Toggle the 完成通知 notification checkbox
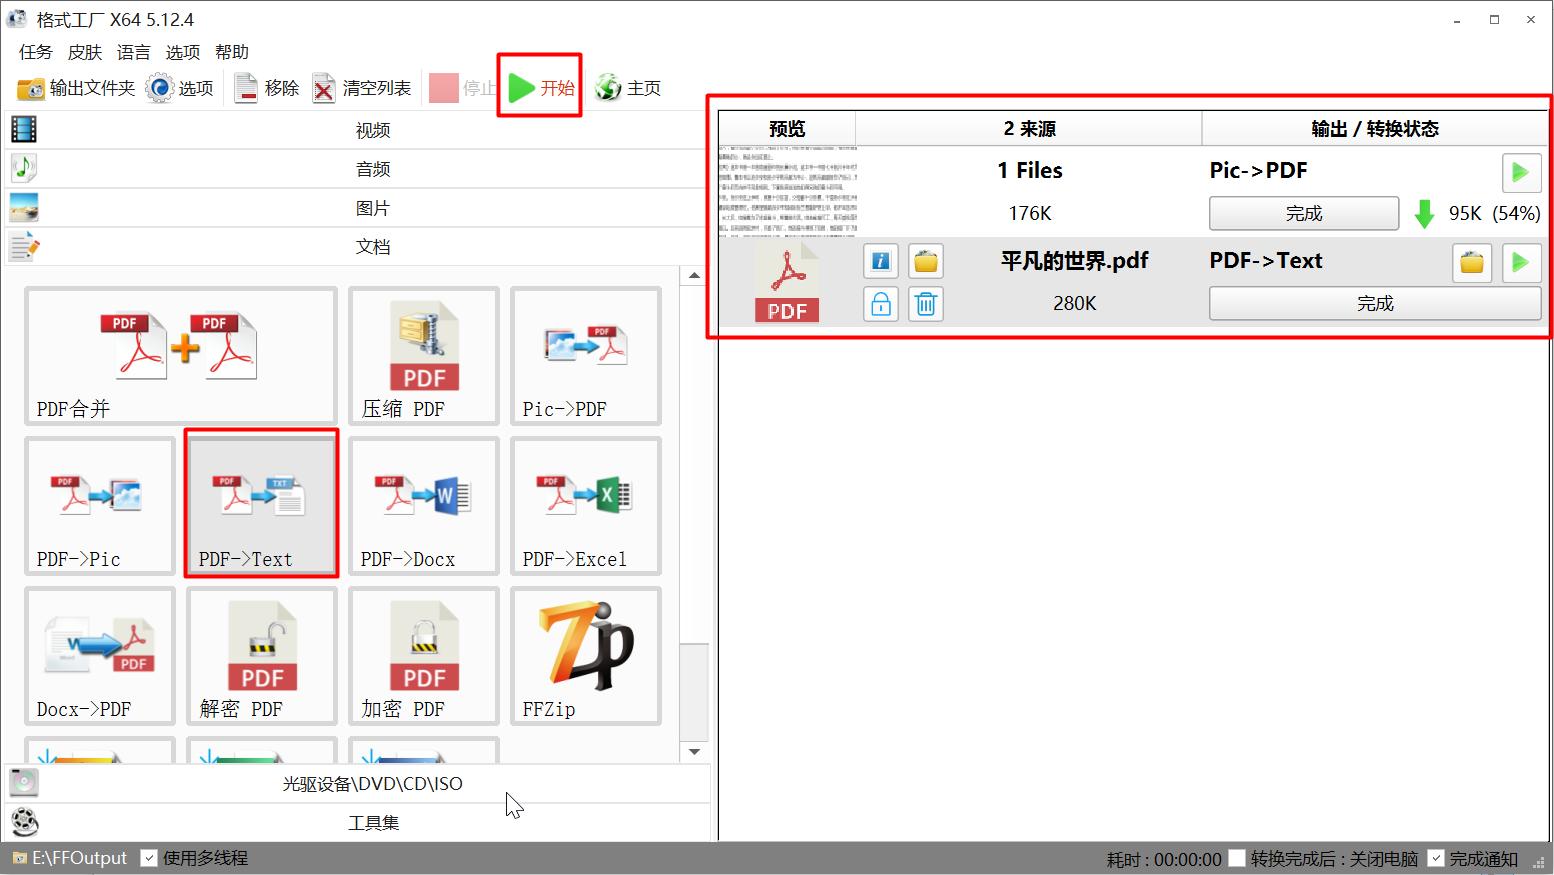This screenshot has height=875, width=1554. 1437,857
